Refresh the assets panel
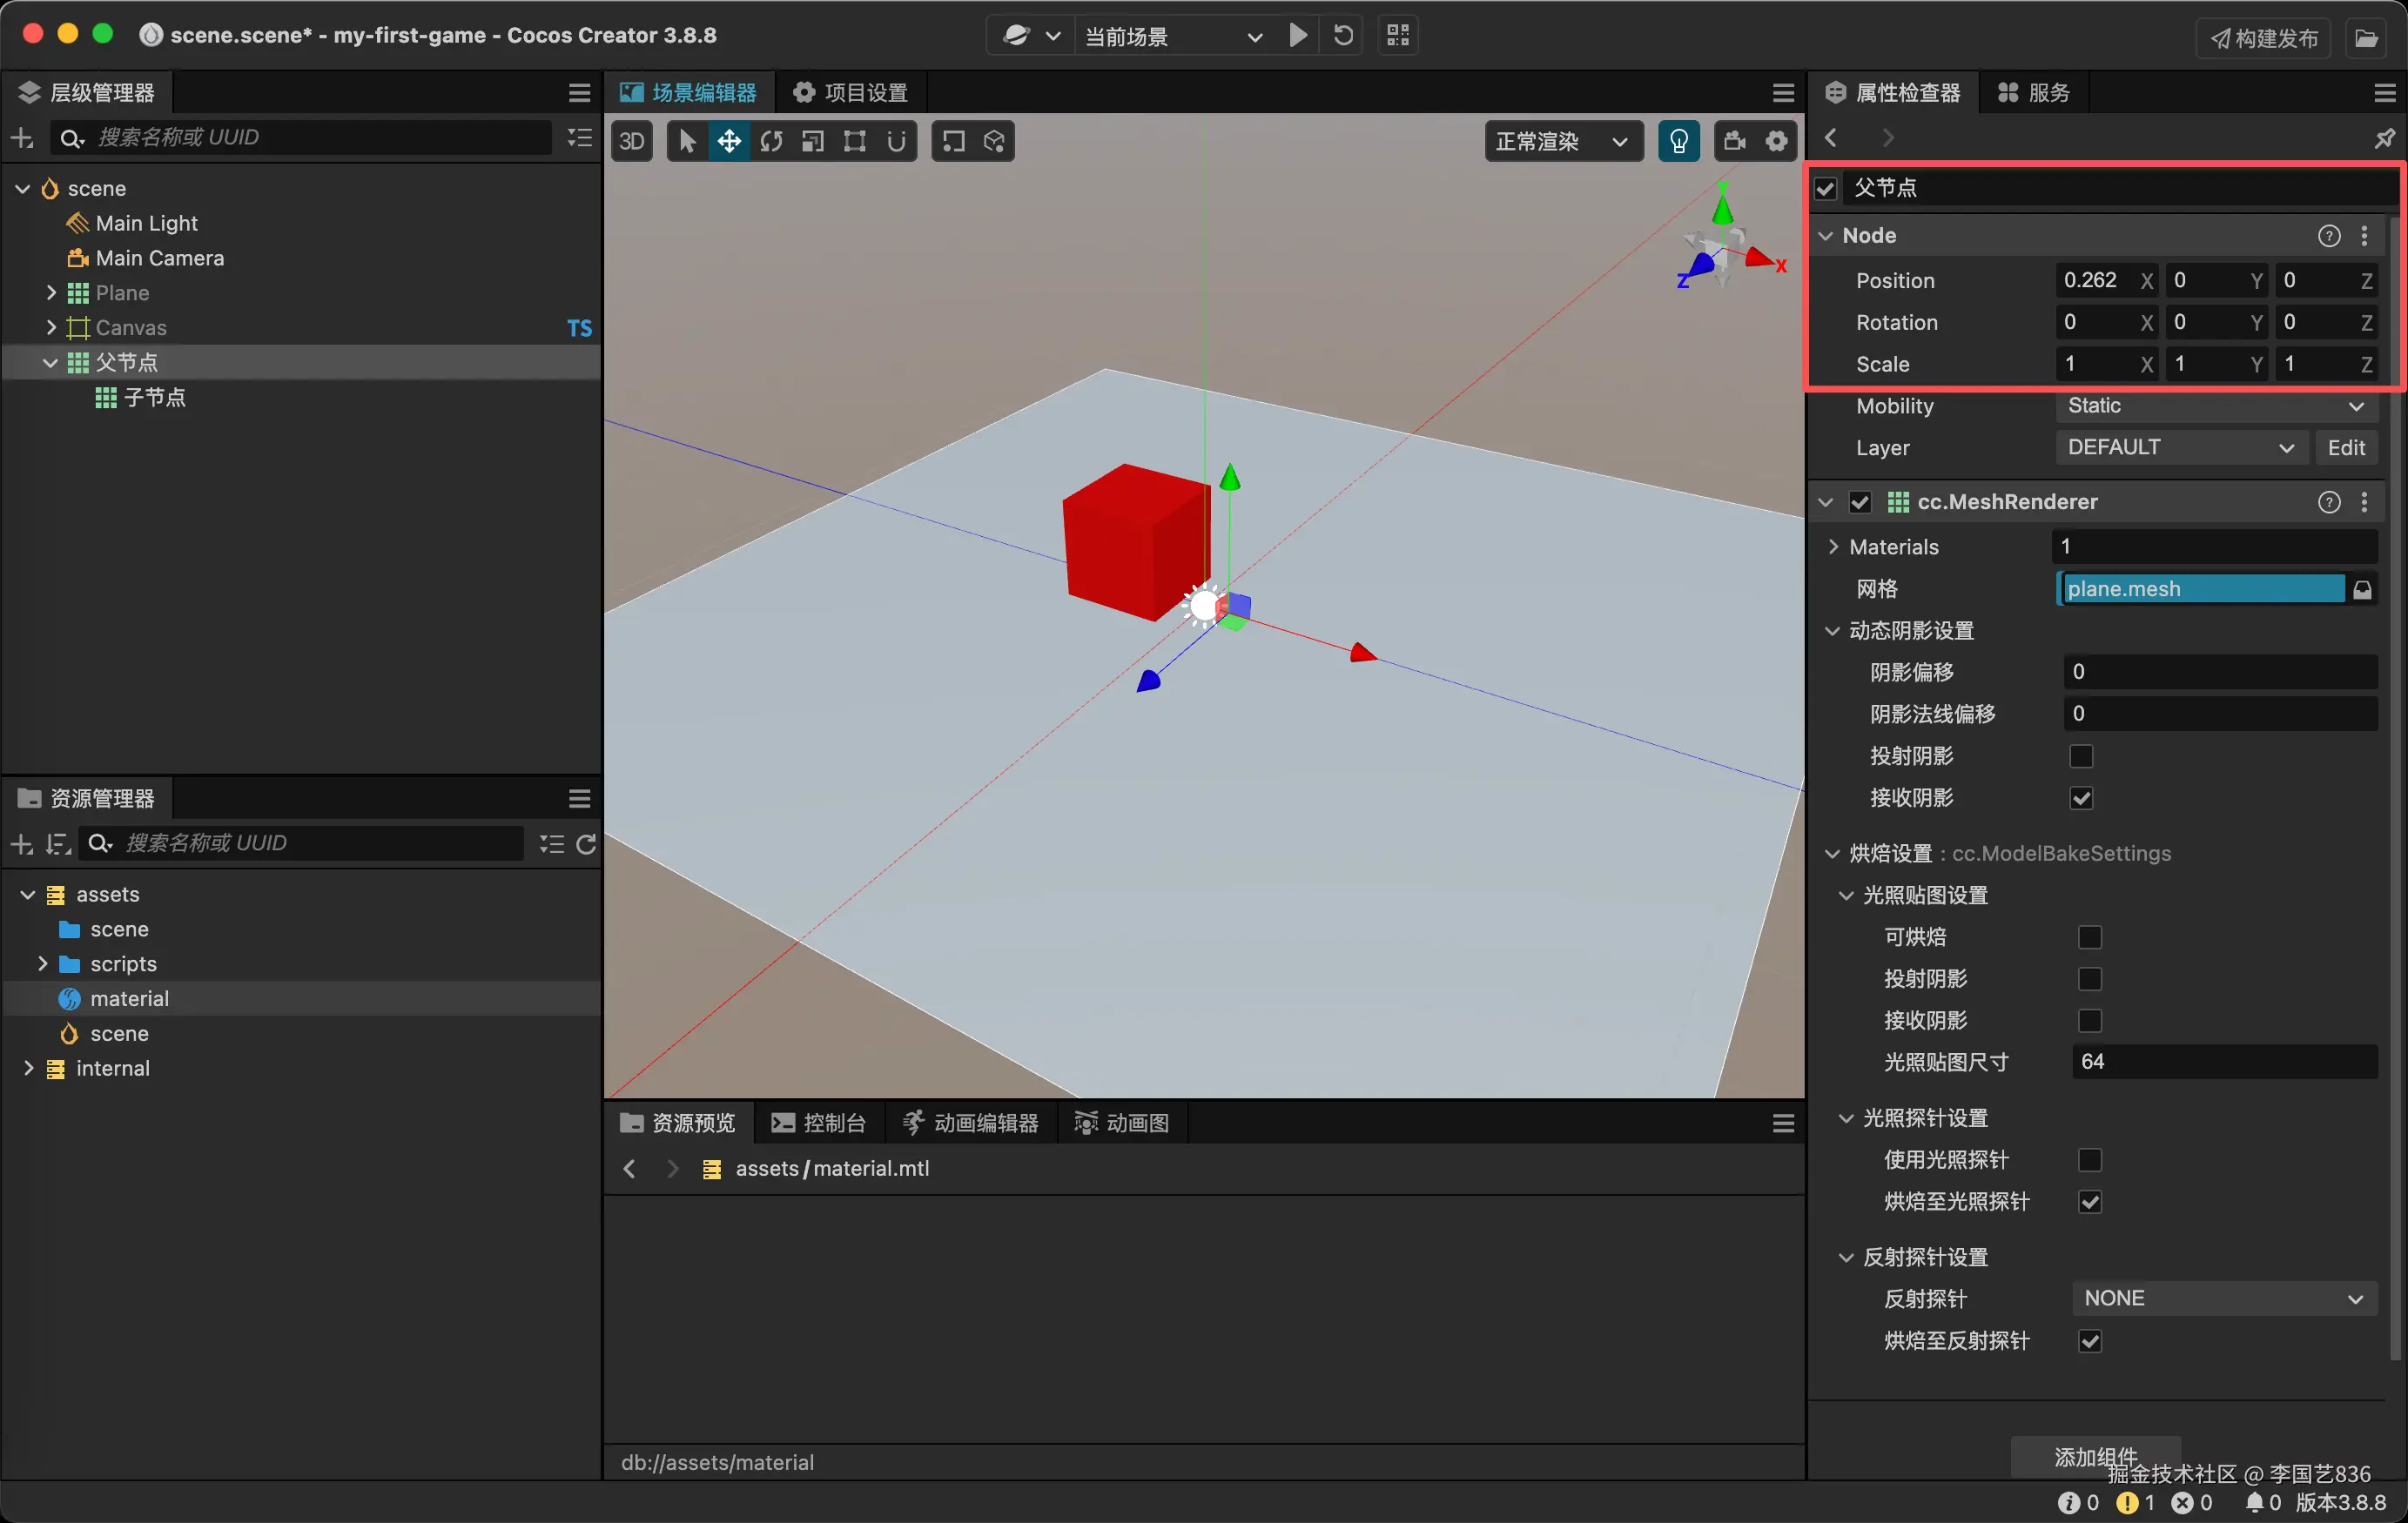2408x1523 pixels. [x=586, y=844]
